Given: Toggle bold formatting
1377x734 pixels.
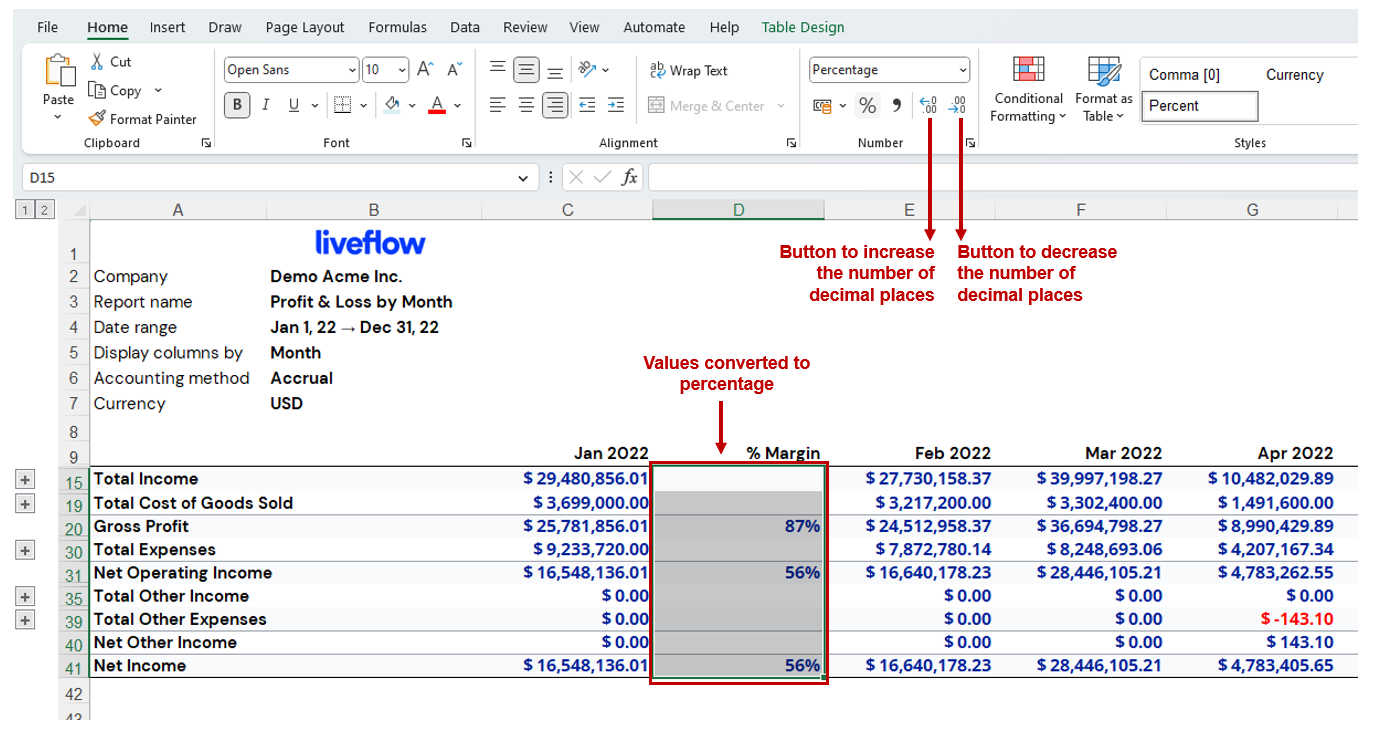Looking at the screenshot, I should click(x=237, y=104).
